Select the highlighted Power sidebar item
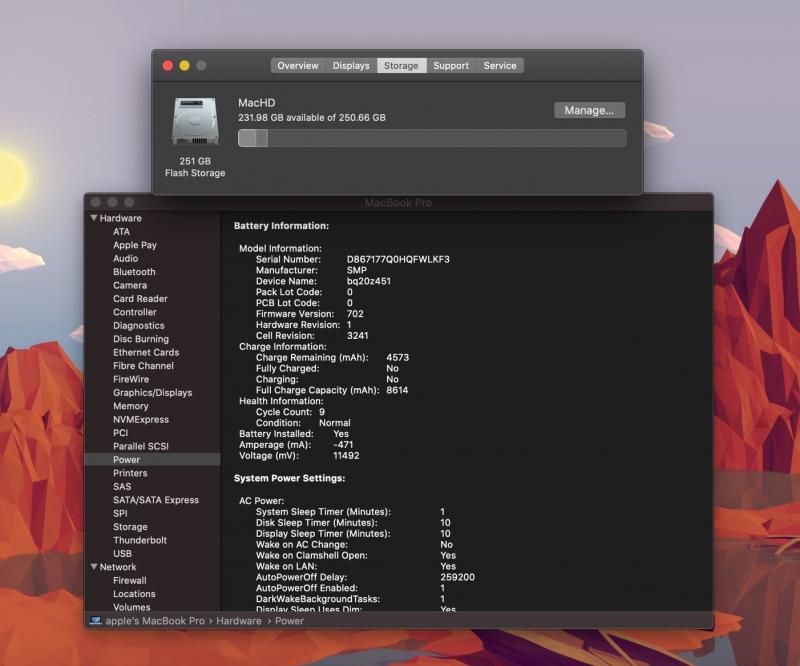800x666 pixels. [152, 459]
